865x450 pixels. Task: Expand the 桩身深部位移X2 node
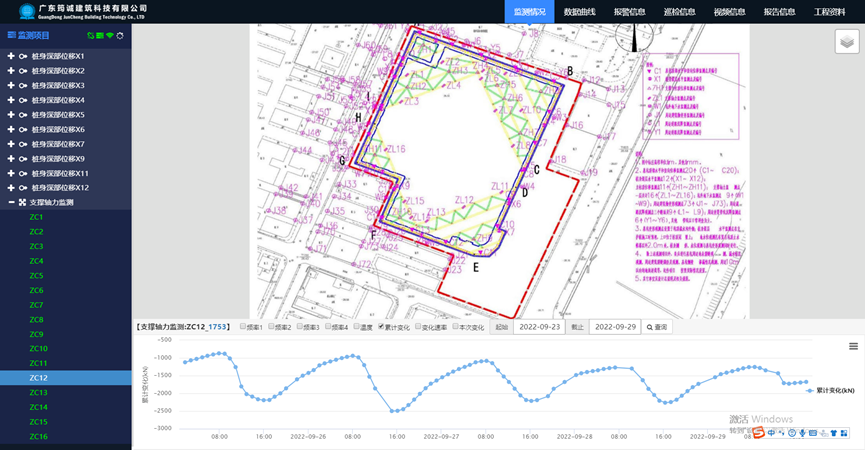click(x=10, y=71)
